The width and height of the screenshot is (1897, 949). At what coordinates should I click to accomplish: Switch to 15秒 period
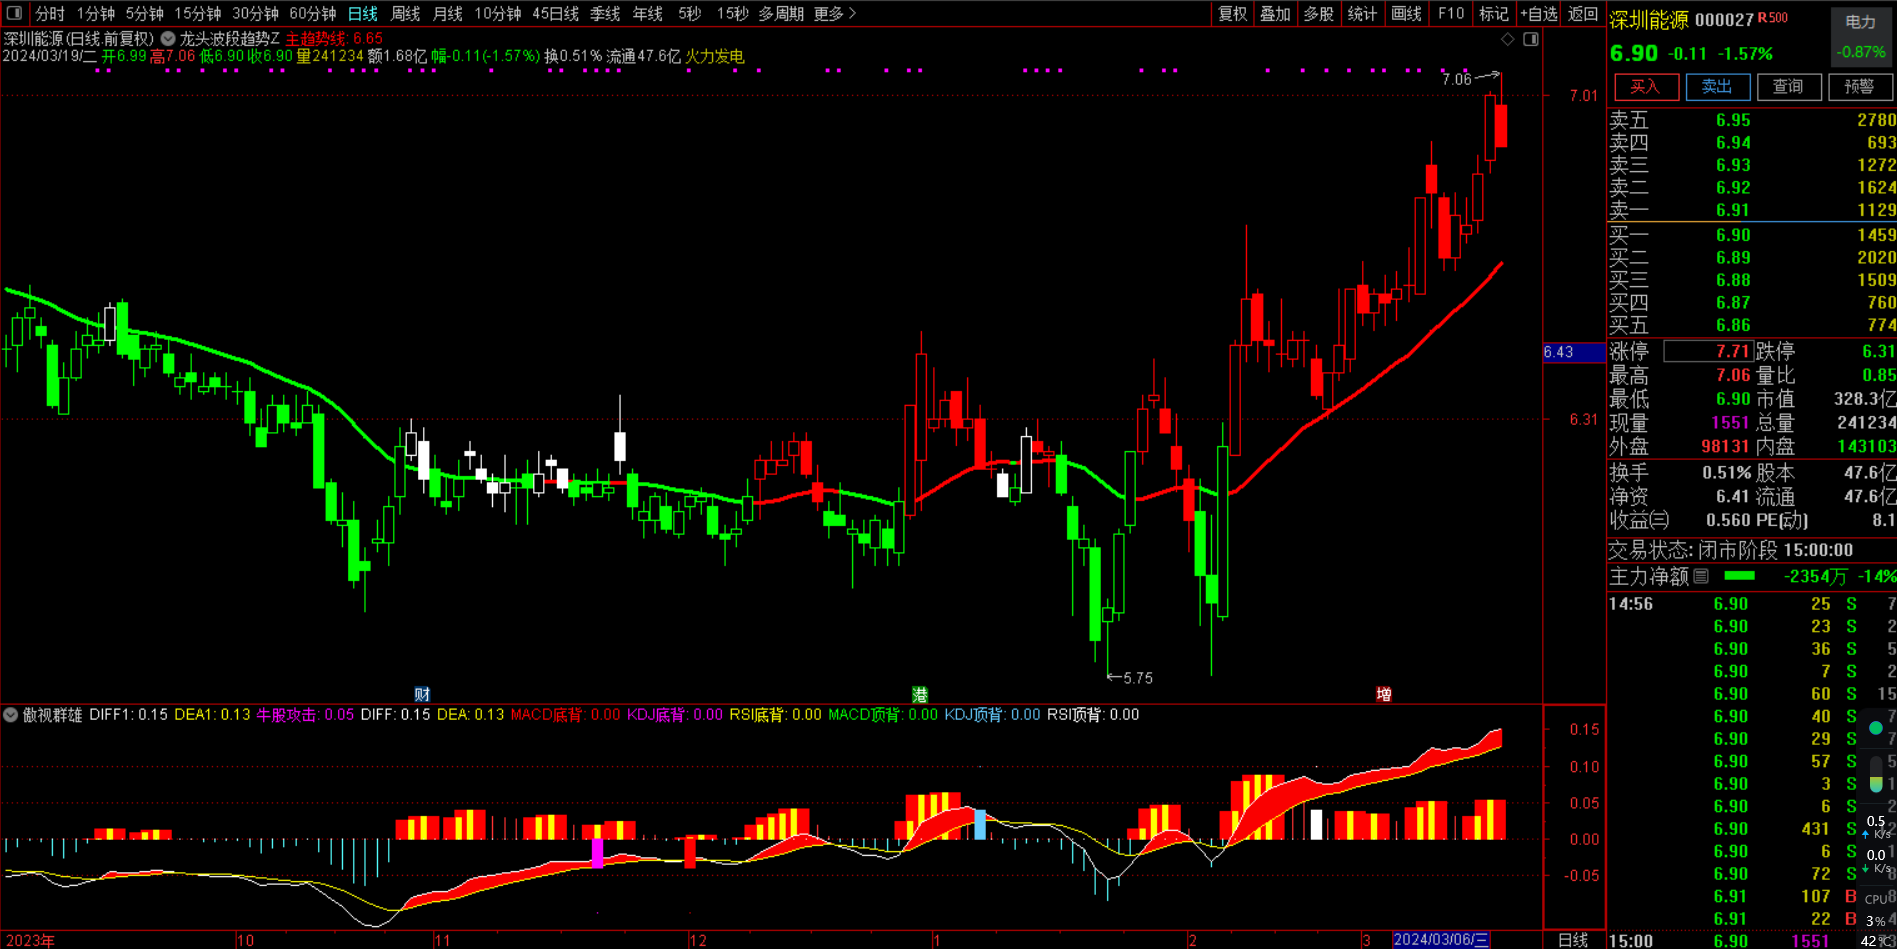point(732,13)
